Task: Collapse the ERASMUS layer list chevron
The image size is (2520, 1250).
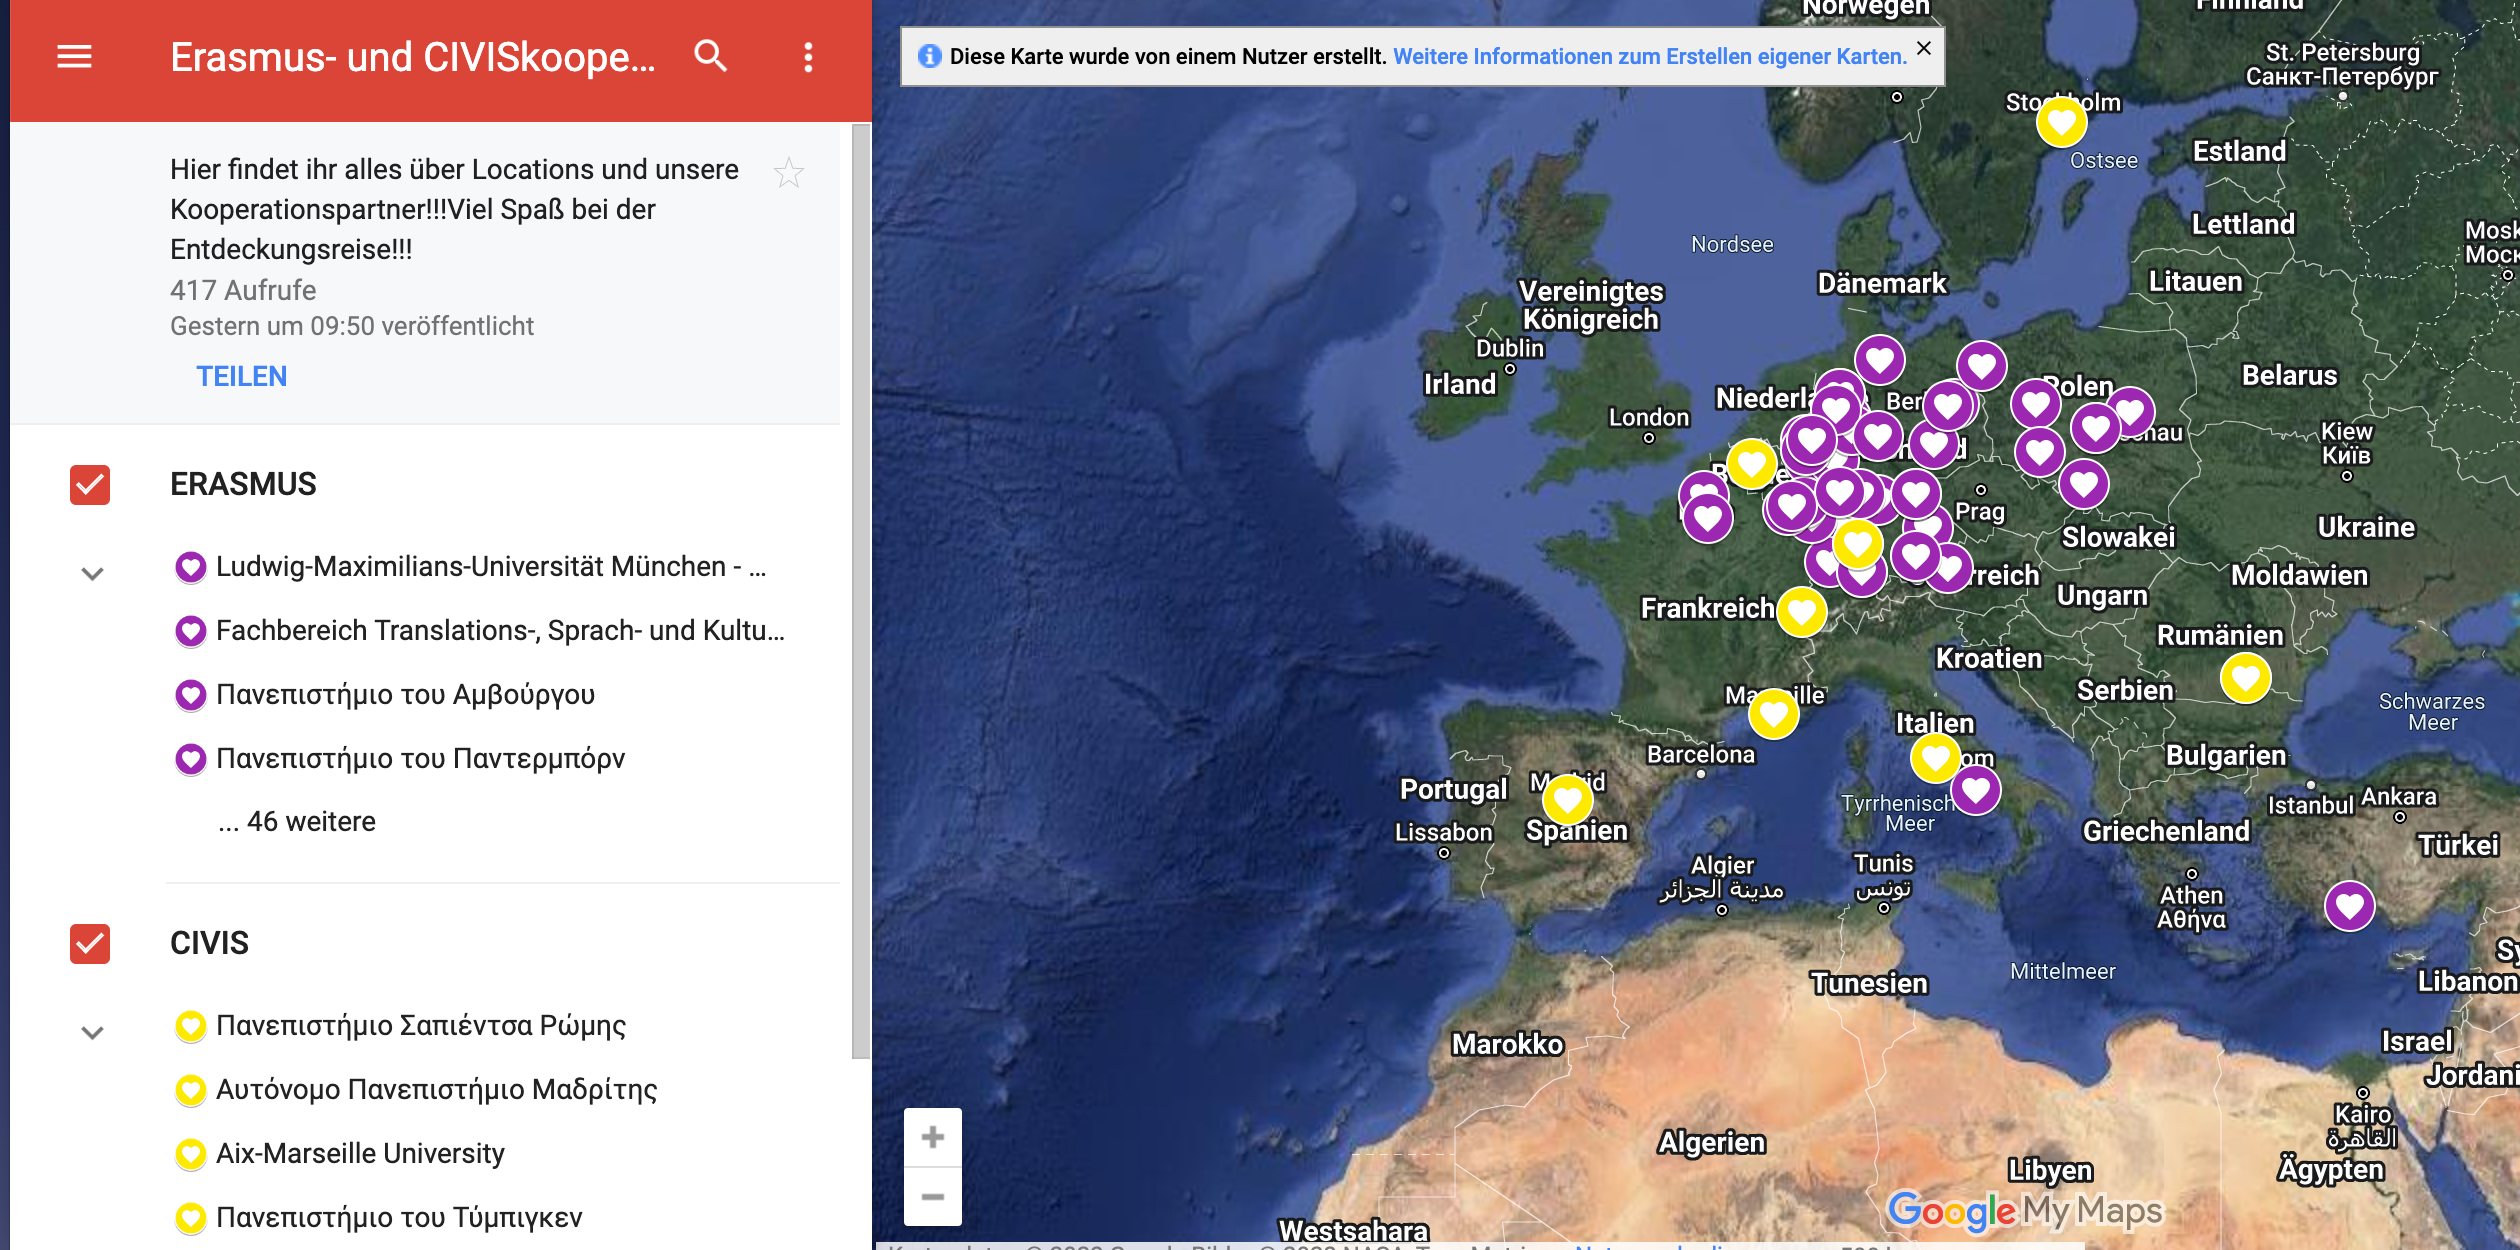Action: 92,574
